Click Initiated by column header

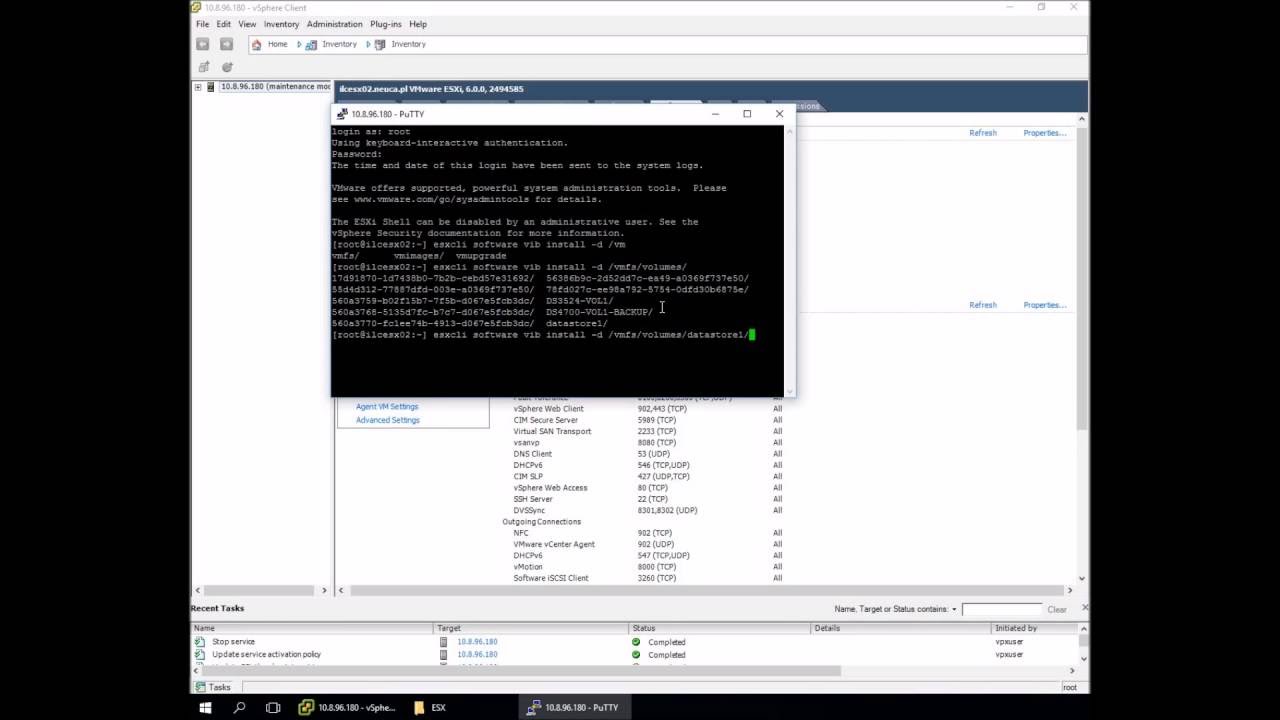(1035, 628)
